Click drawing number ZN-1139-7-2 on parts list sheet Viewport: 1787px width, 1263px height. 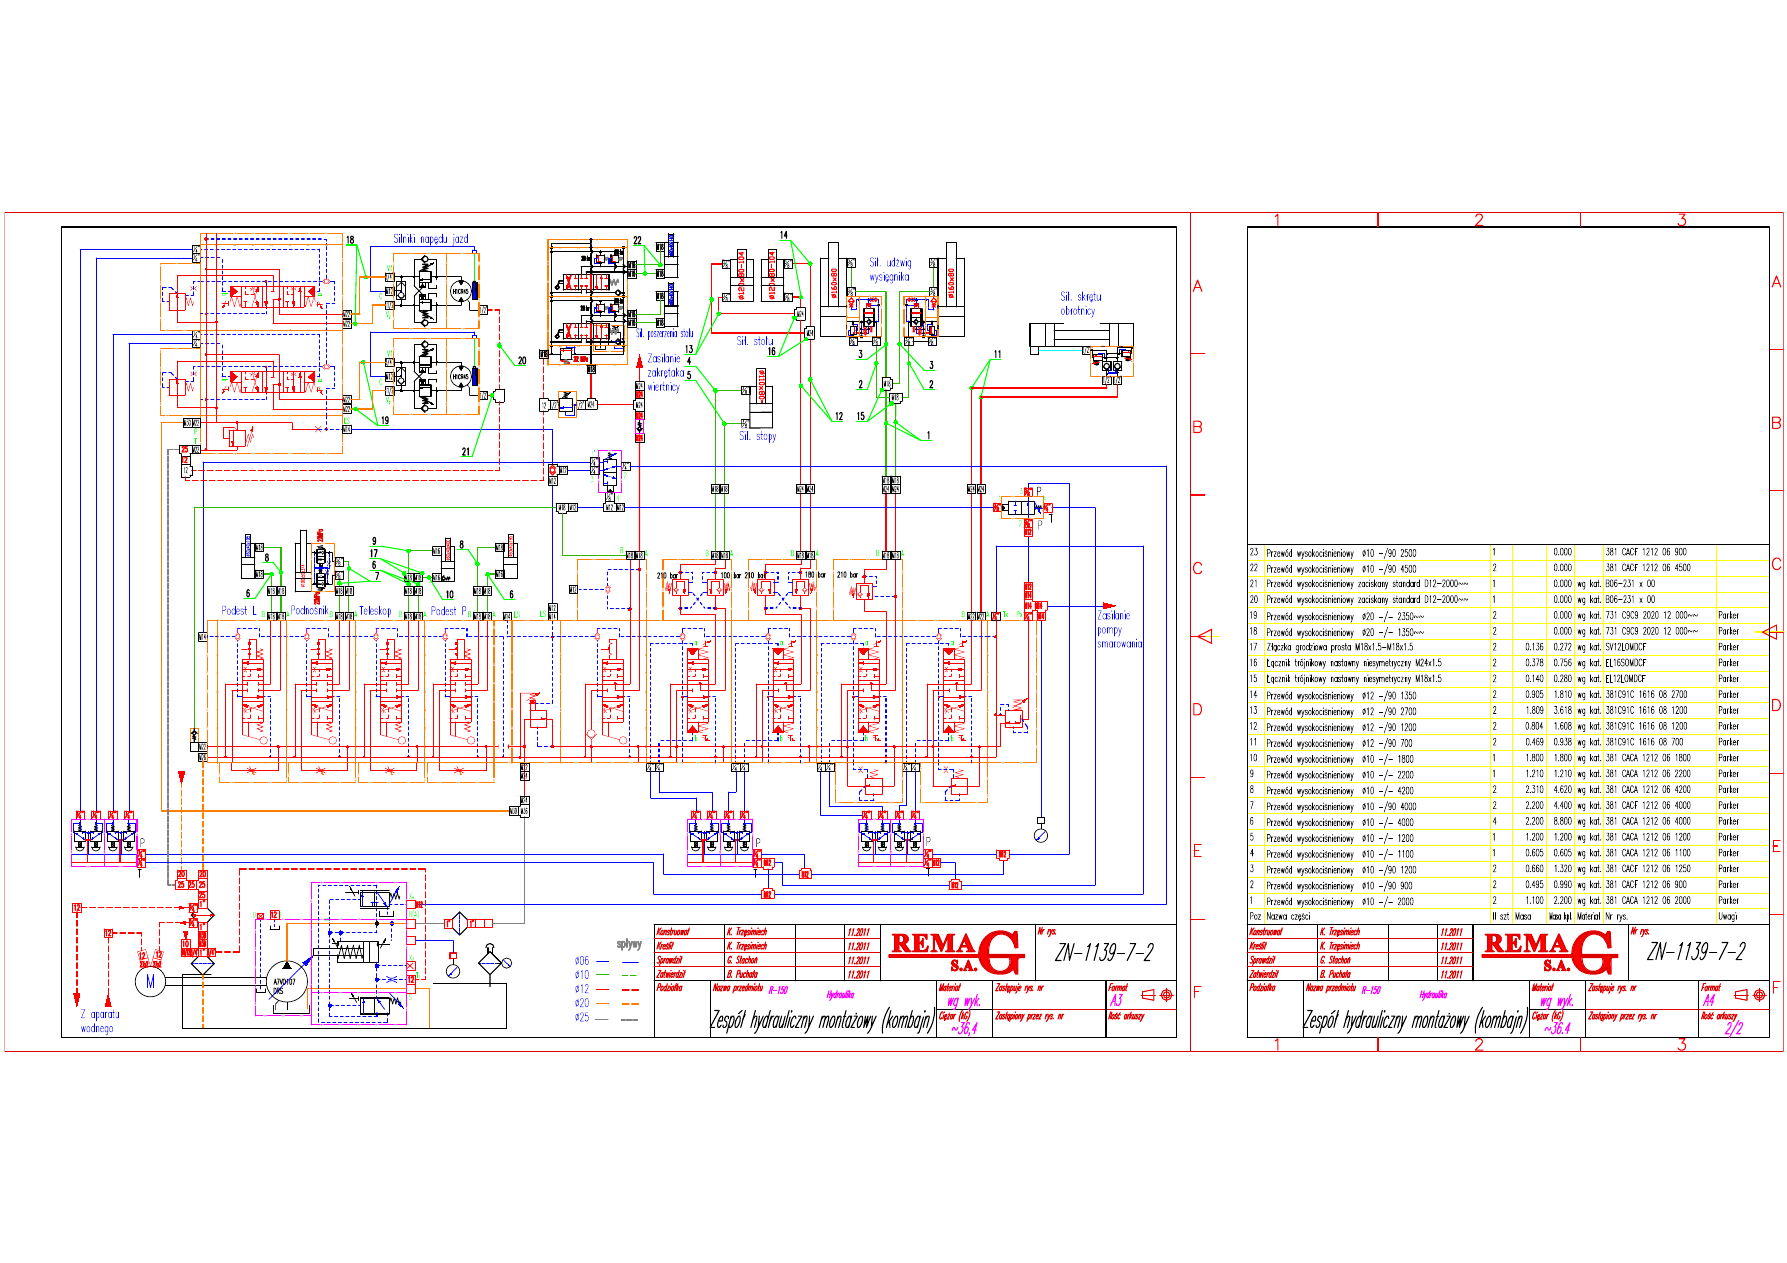coord(1696,952)
